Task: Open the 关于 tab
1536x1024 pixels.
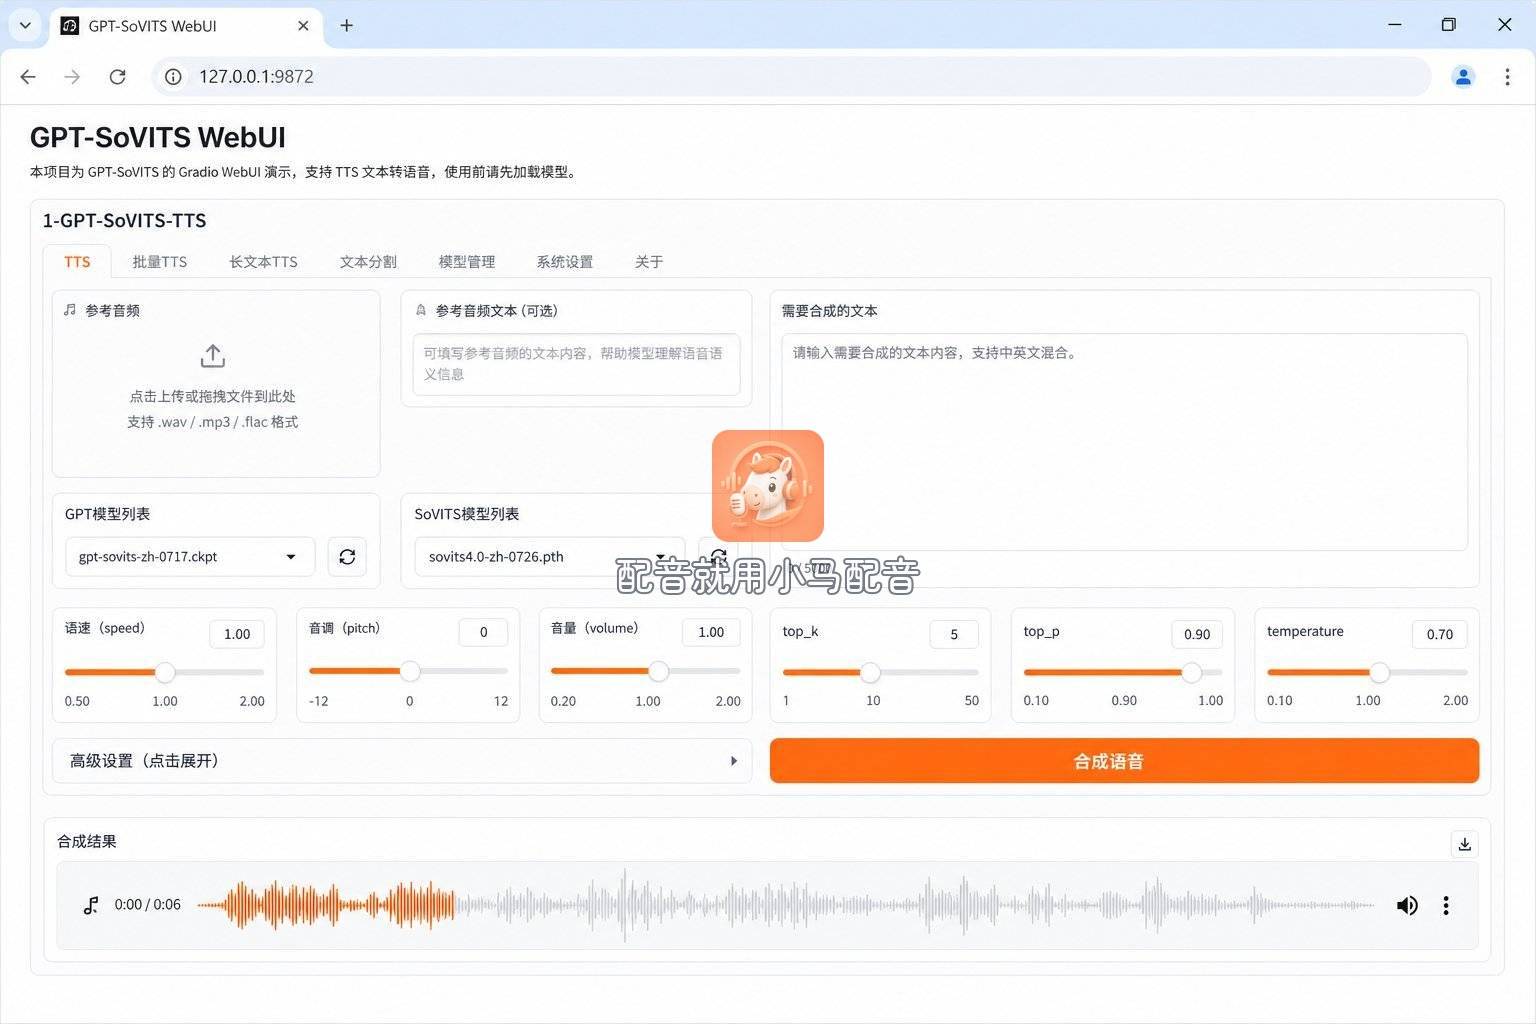Action: pyautogui.click(x=649, y=262)
